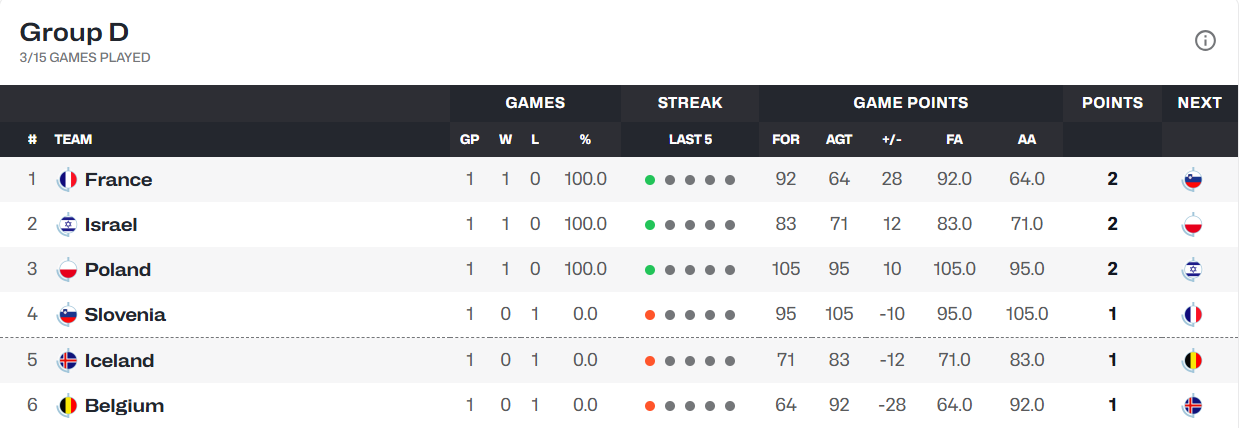Click France's flag icon in team column
Viewport: 1242px width, 428px height.
67,180
